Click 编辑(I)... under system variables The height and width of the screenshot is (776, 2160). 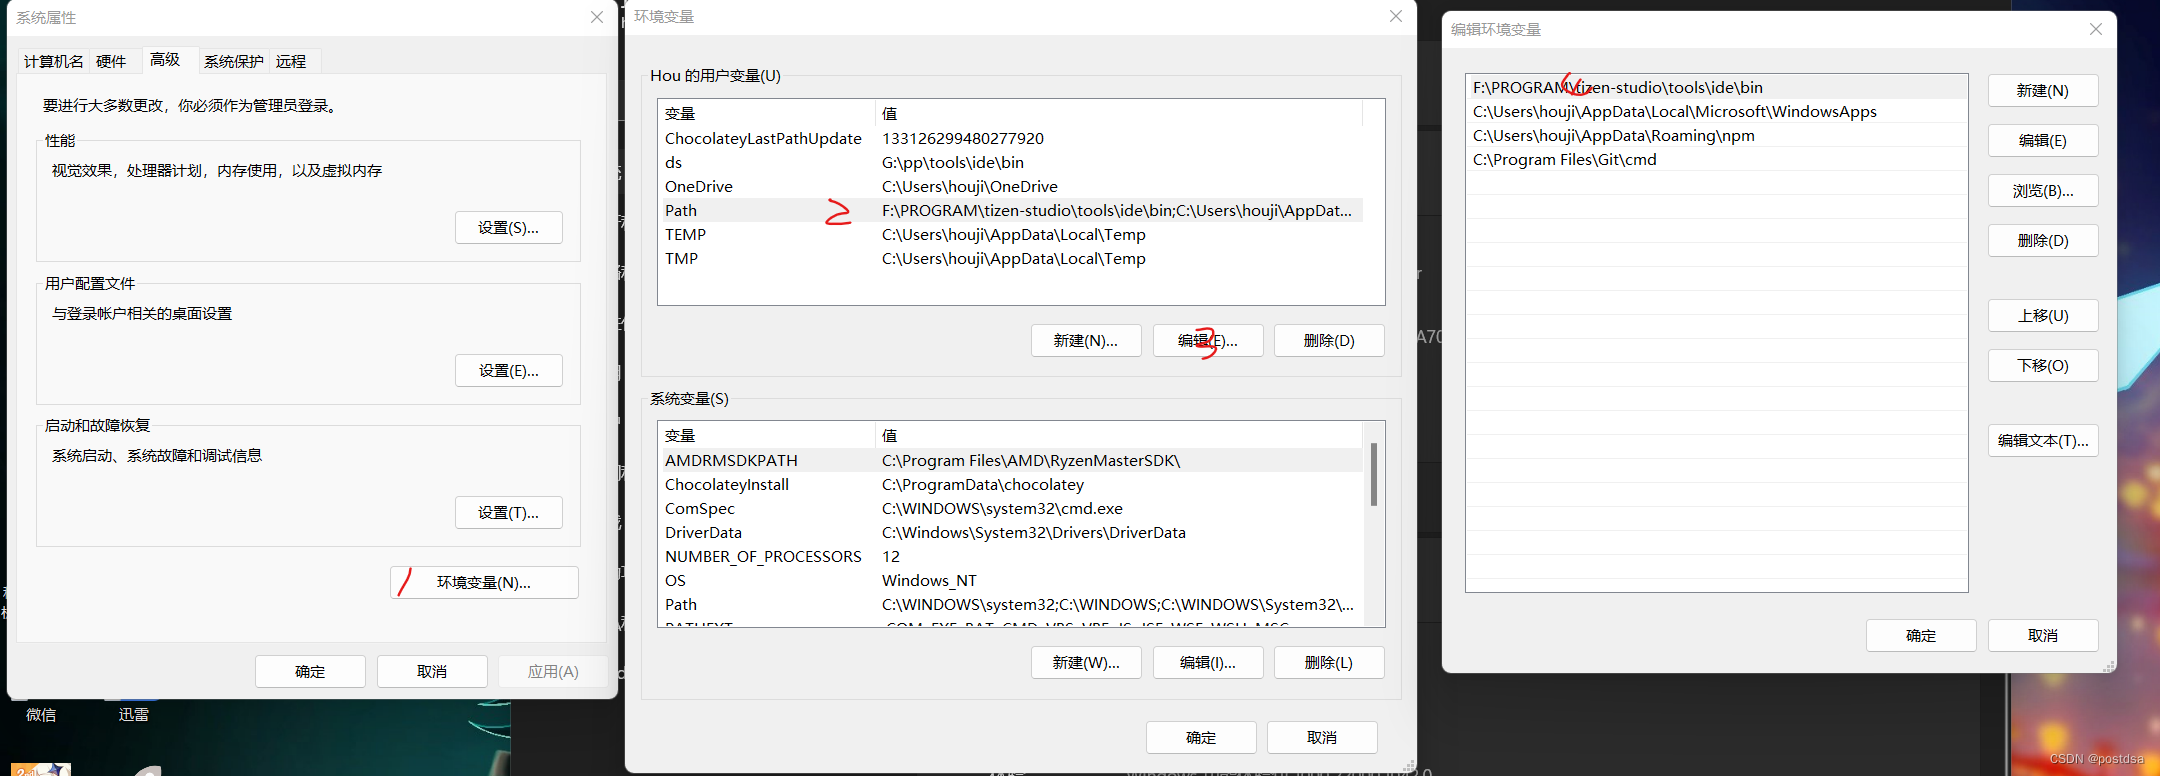click(1208, 663)
